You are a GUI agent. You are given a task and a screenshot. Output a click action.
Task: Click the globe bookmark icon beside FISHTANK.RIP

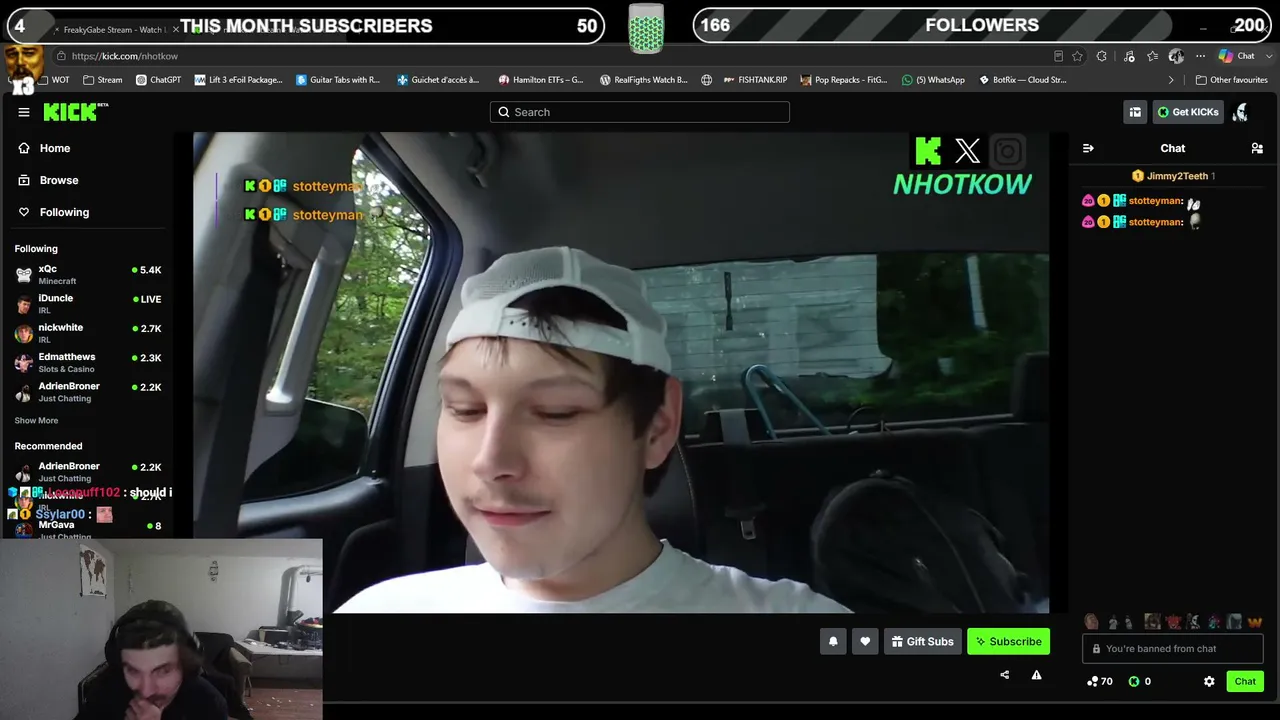click(706, 80)
